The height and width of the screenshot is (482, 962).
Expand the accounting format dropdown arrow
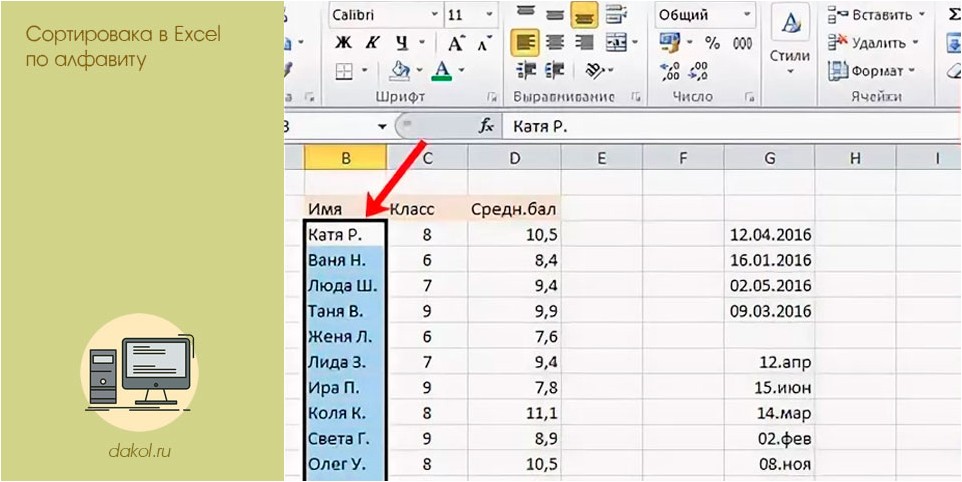tap(690, 43)
